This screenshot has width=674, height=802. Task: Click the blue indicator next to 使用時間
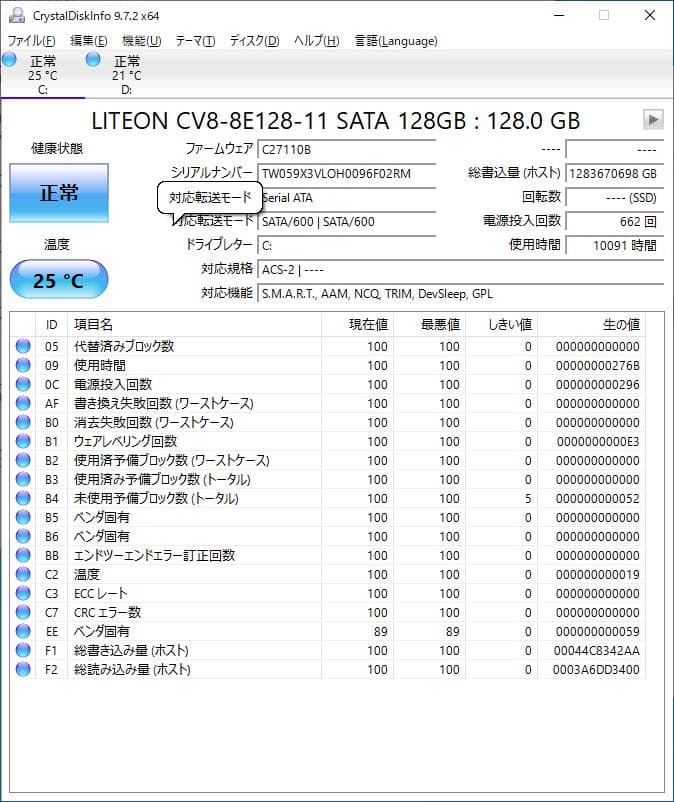pyautogui.click(x=23, y=365)
